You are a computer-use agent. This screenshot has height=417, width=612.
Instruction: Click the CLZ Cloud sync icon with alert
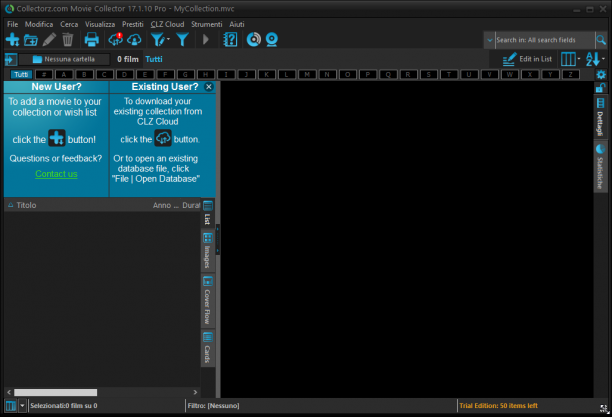pyautogui.click(x=116, y=39)
